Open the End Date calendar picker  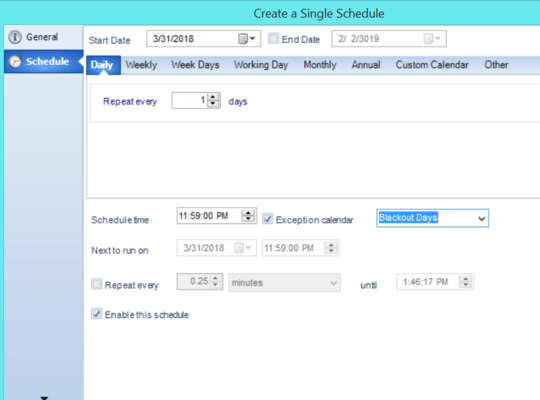(x=432, y=39)
